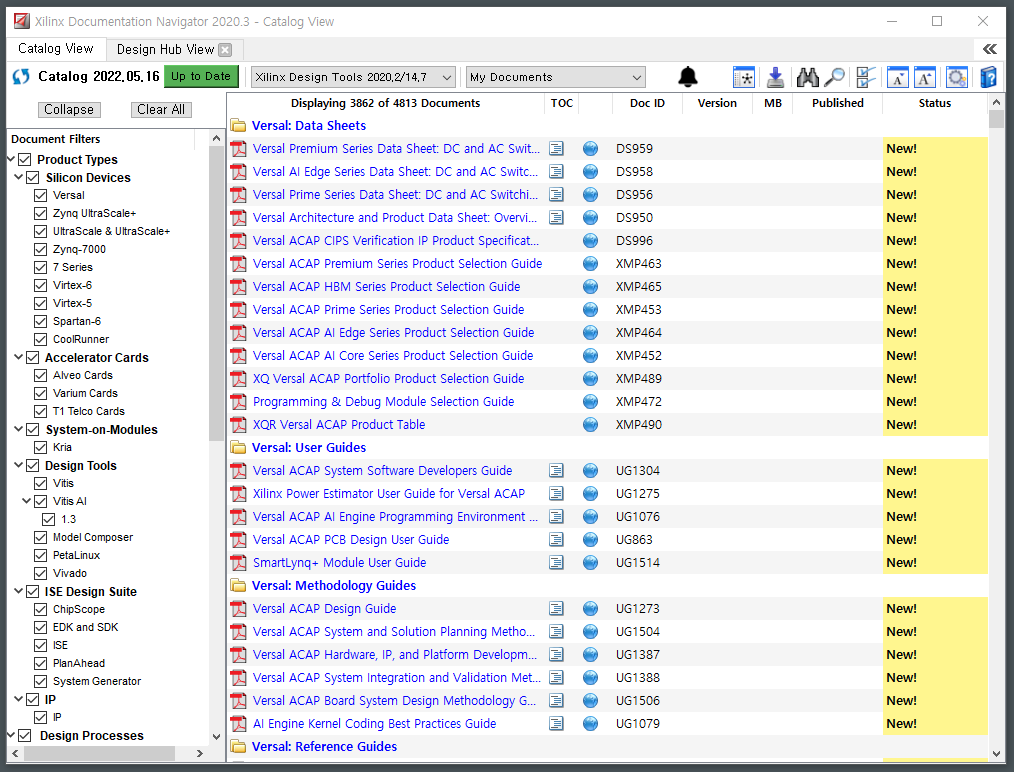This screenshot has height=772, width=1014.
Task: Click PDF icon of XQR Versal ACAP Product Table
Action: coord(239,425)
